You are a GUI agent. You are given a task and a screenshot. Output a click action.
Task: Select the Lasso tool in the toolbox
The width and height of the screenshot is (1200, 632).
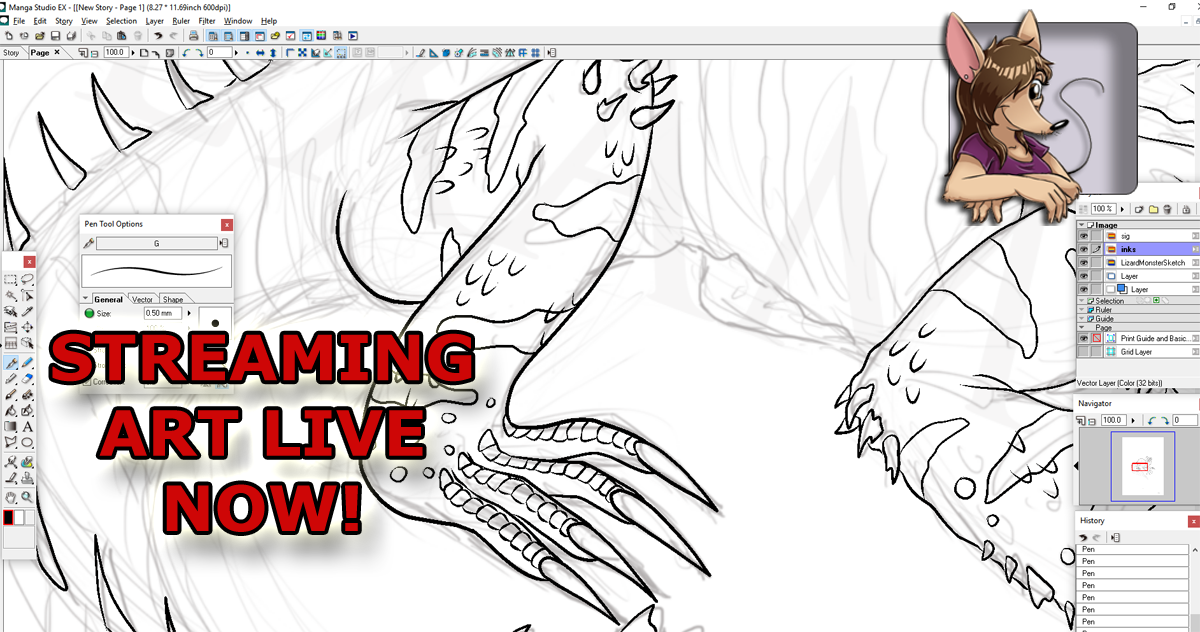click(x=27, y=280)
